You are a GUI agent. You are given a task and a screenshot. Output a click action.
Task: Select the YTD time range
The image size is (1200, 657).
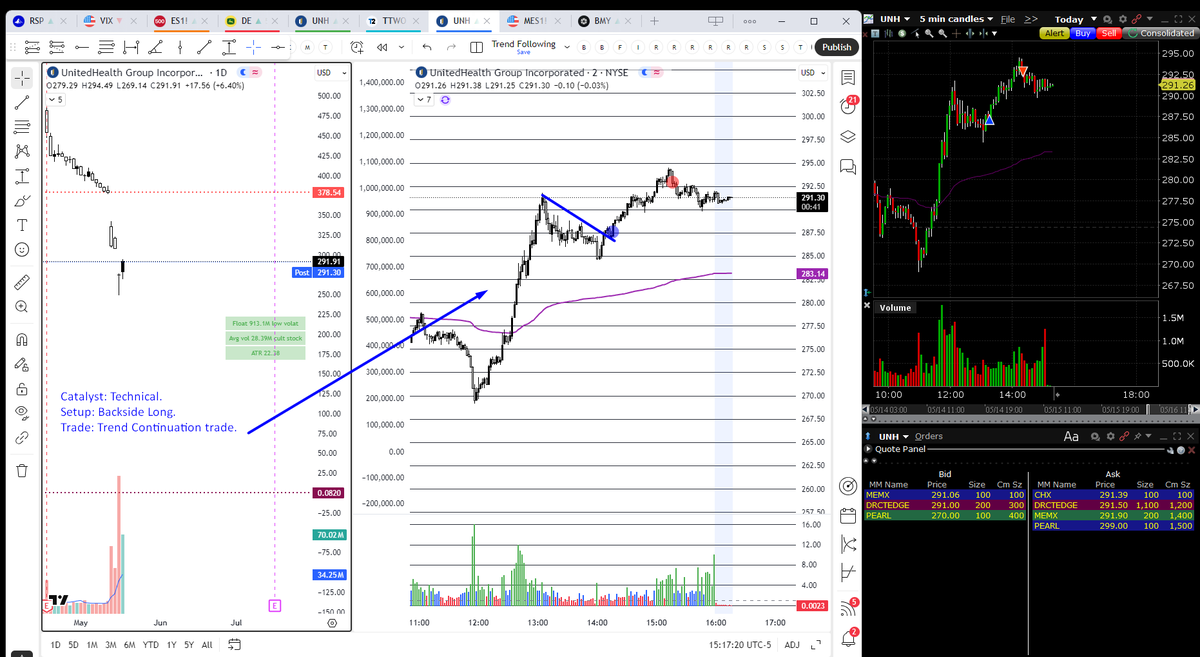pyautogui.click(x=150, y=645)
